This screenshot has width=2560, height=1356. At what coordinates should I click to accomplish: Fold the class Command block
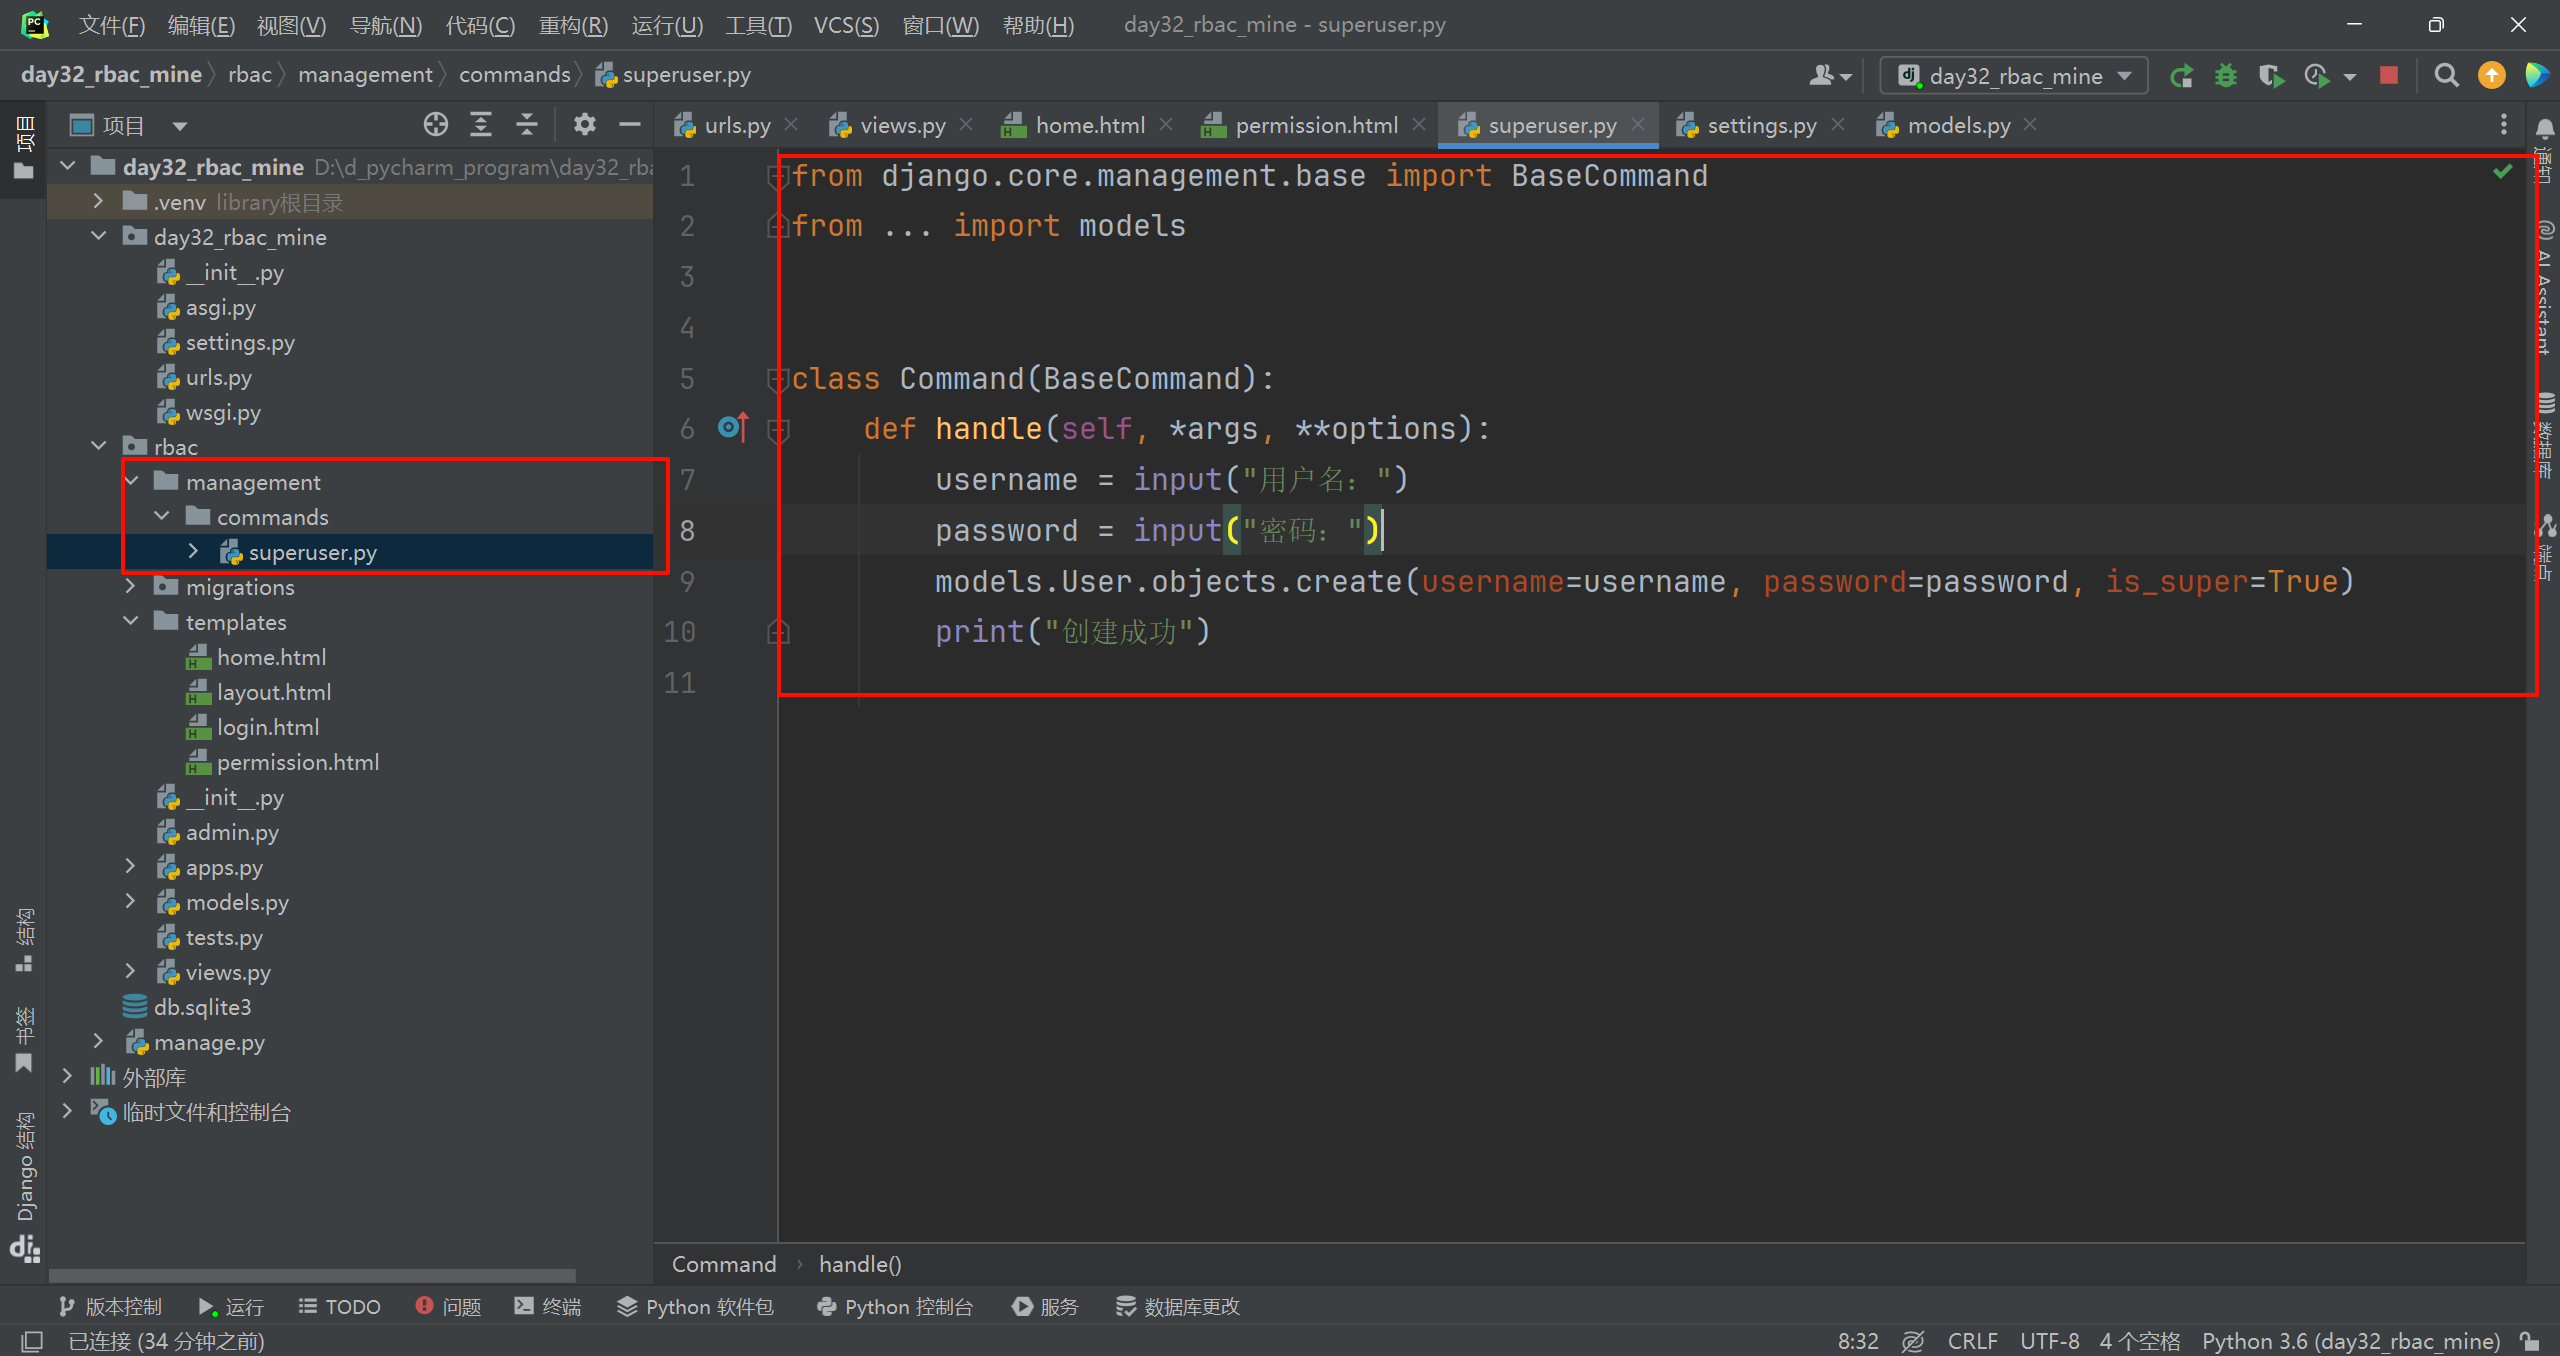coord(778,379)
